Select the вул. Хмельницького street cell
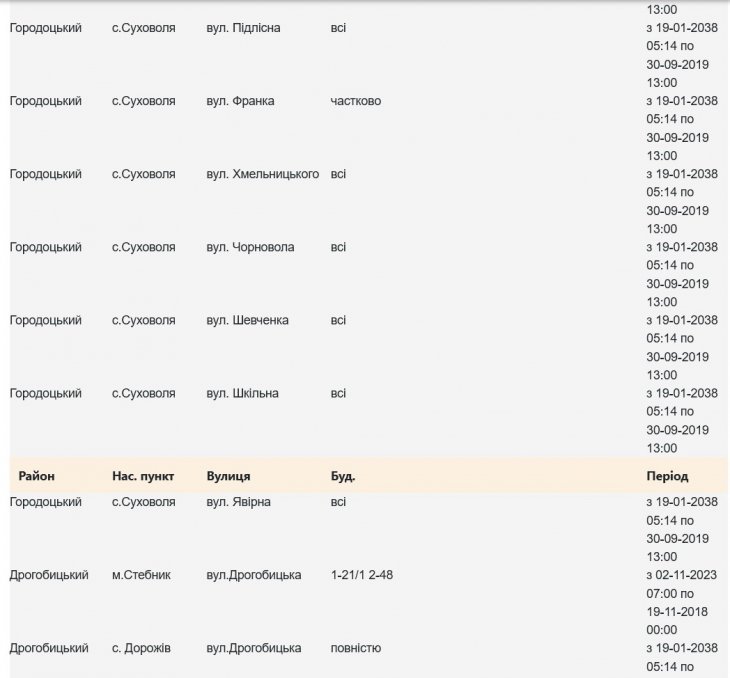This screenshot has height=678, width=730. pyautogui.click(x=262, y=174)
